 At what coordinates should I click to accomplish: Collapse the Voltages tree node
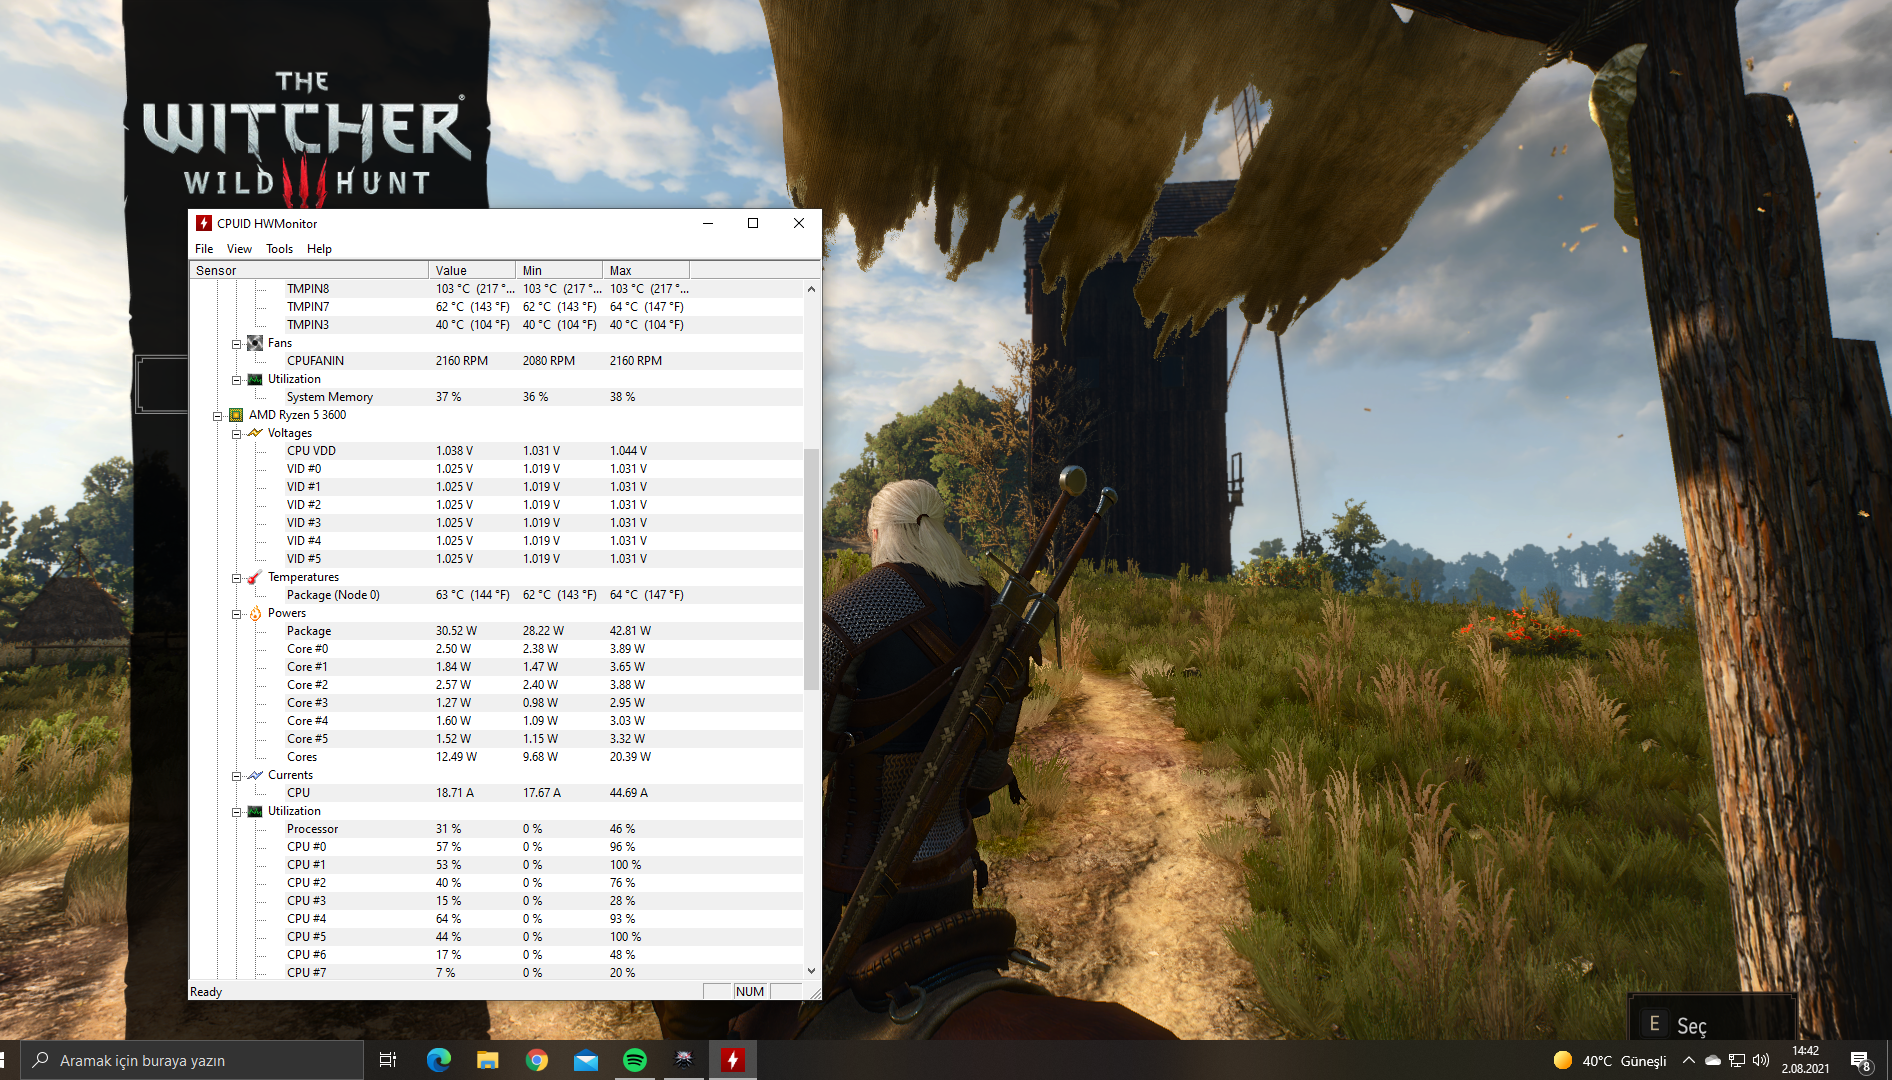[x=237, y=433]
